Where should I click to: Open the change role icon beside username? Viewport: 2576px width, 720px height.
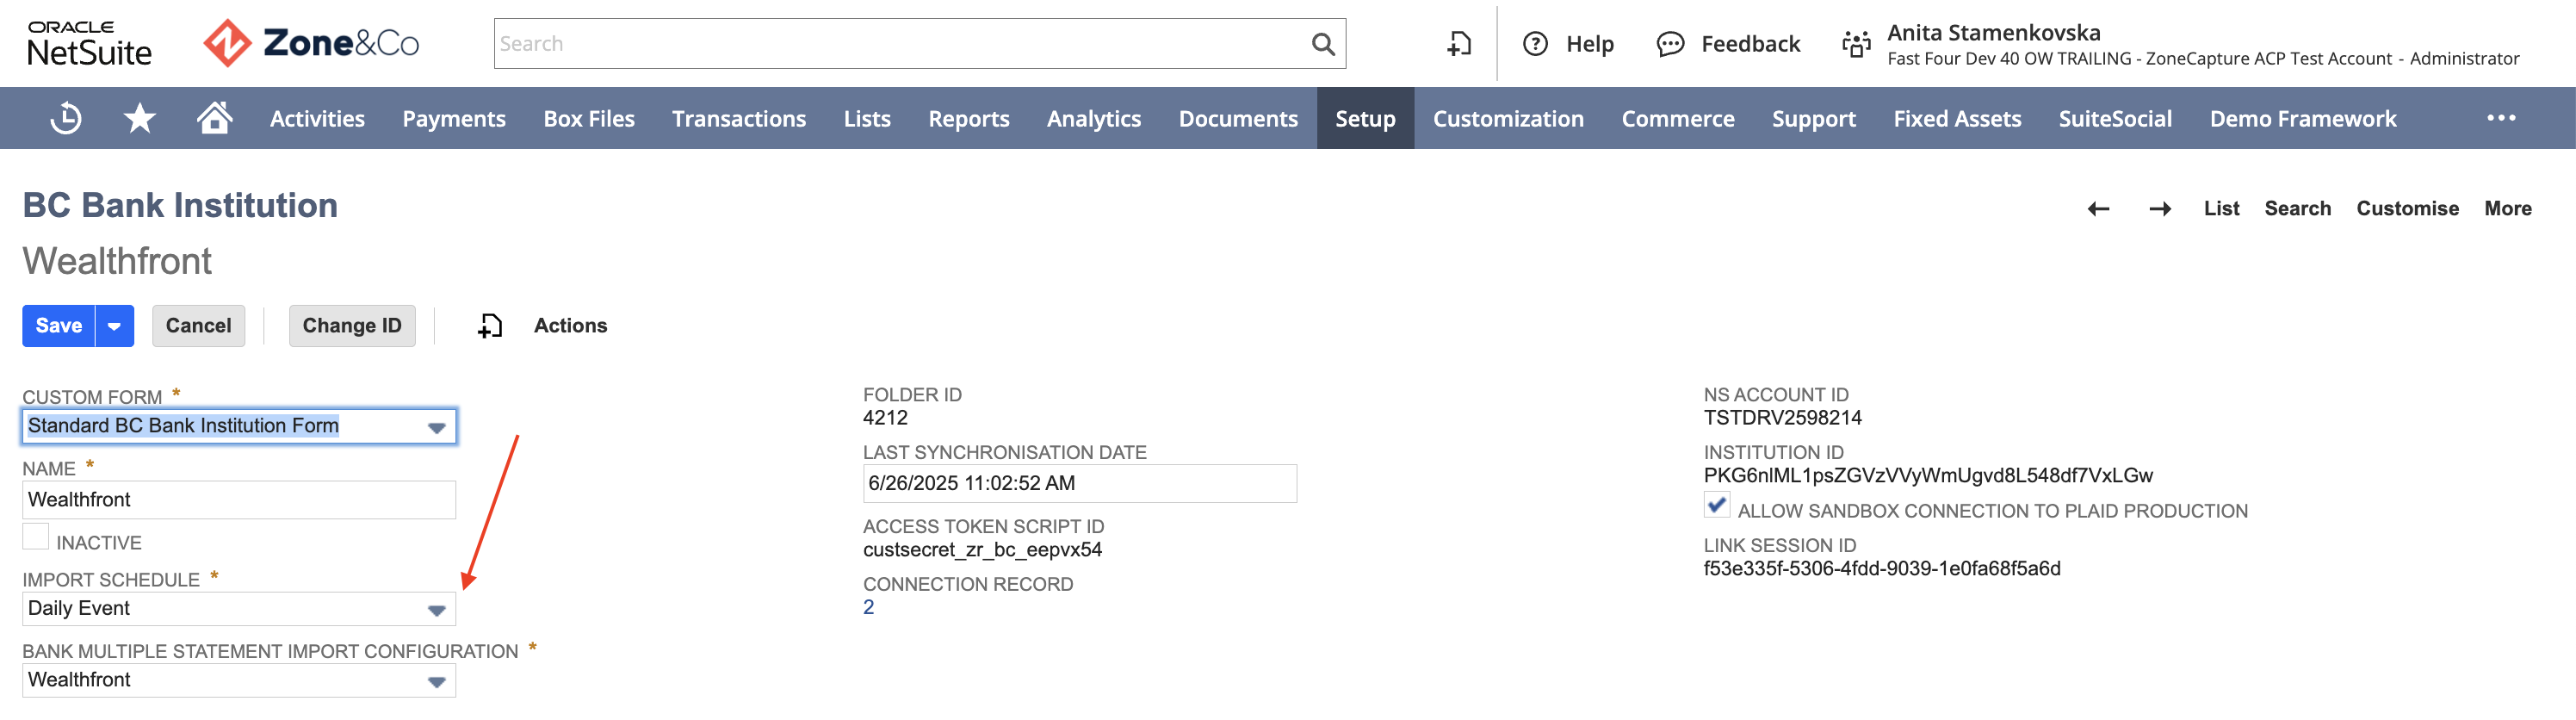coord(1856,44)
